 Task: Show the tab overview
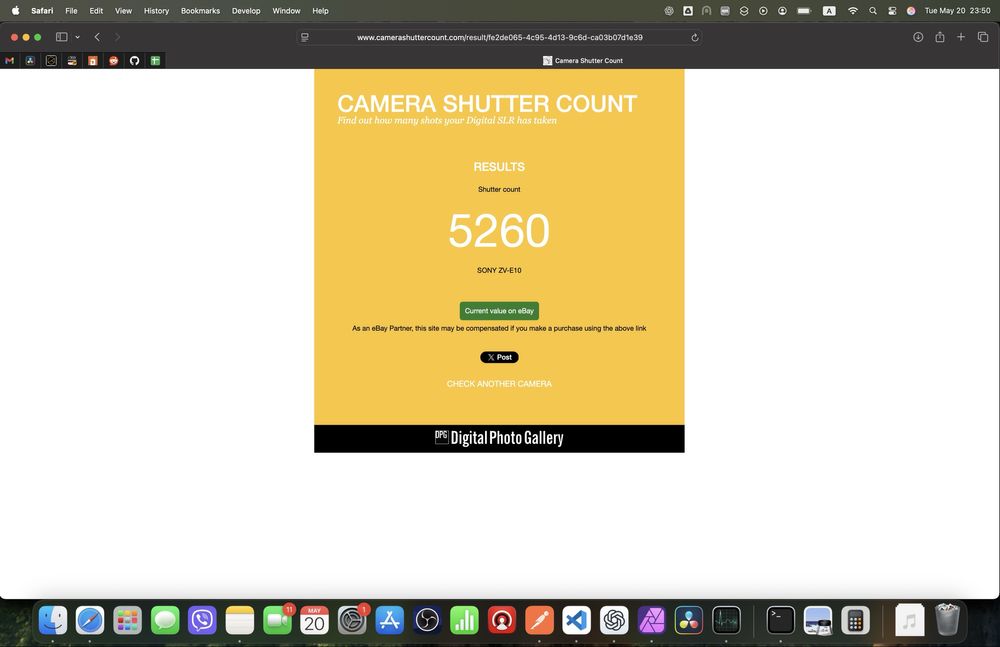[x=983, y=37]
